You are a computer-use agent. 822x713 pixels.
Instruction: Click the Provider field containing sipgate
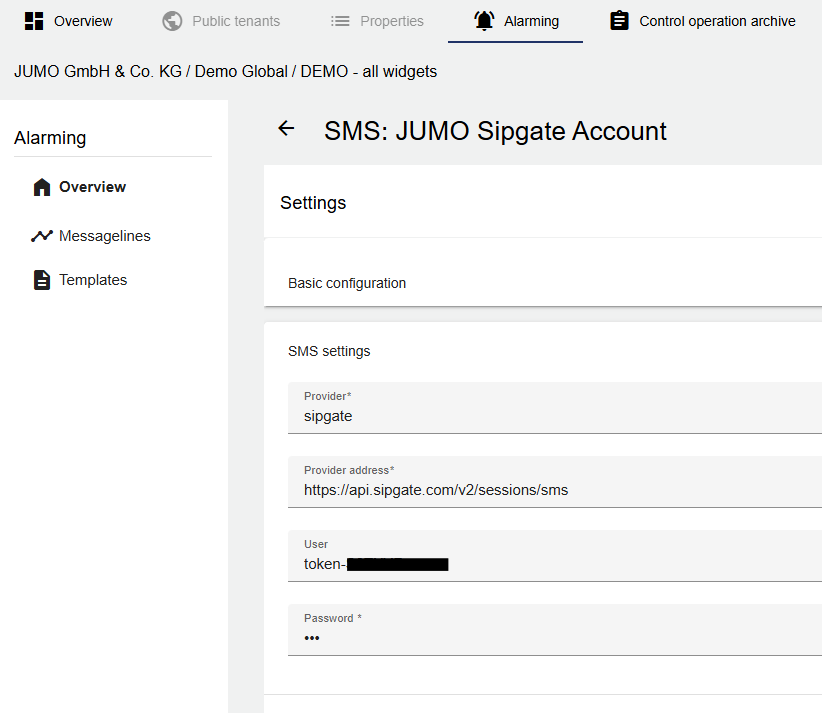coord(550,416)
